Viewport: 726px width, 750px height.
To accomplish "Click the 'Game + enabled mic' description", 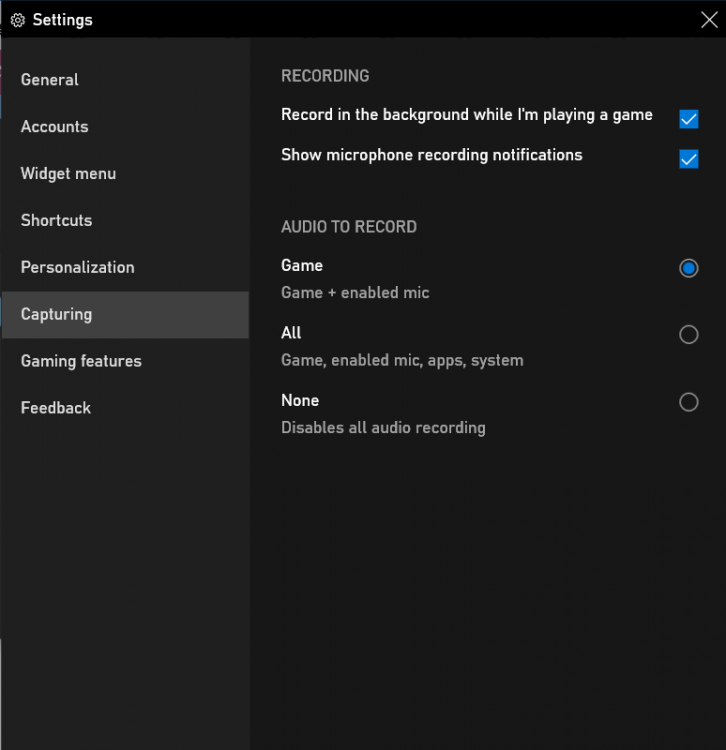I will pos(355,293).
